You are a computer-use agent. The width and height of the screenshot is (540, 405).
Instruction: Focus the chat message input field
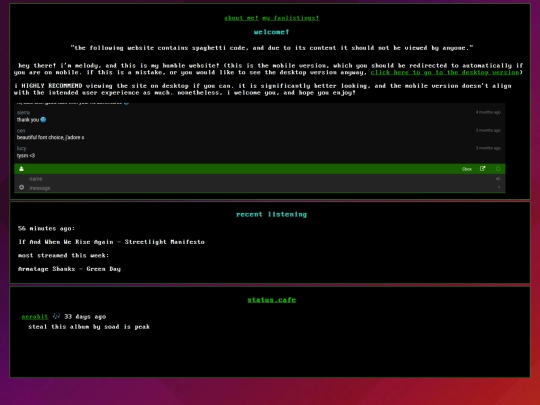[x=260, y=188]
